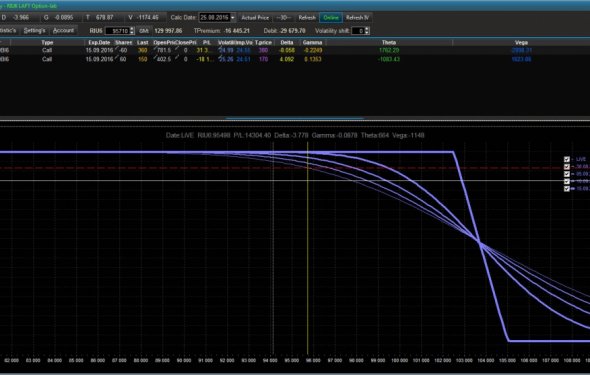The height and width of the screenshot is (375, 590).
Task: Sort by the Last column header
Action: coord(143,43)
